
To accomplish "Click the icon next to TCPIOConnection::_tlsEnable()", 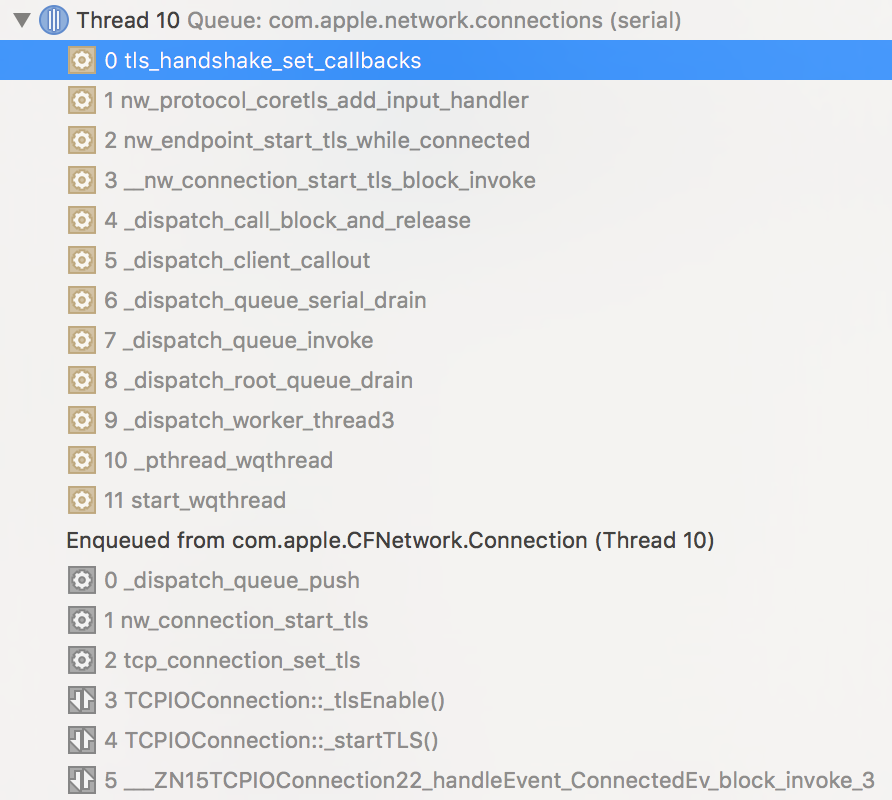I will 81,700.
